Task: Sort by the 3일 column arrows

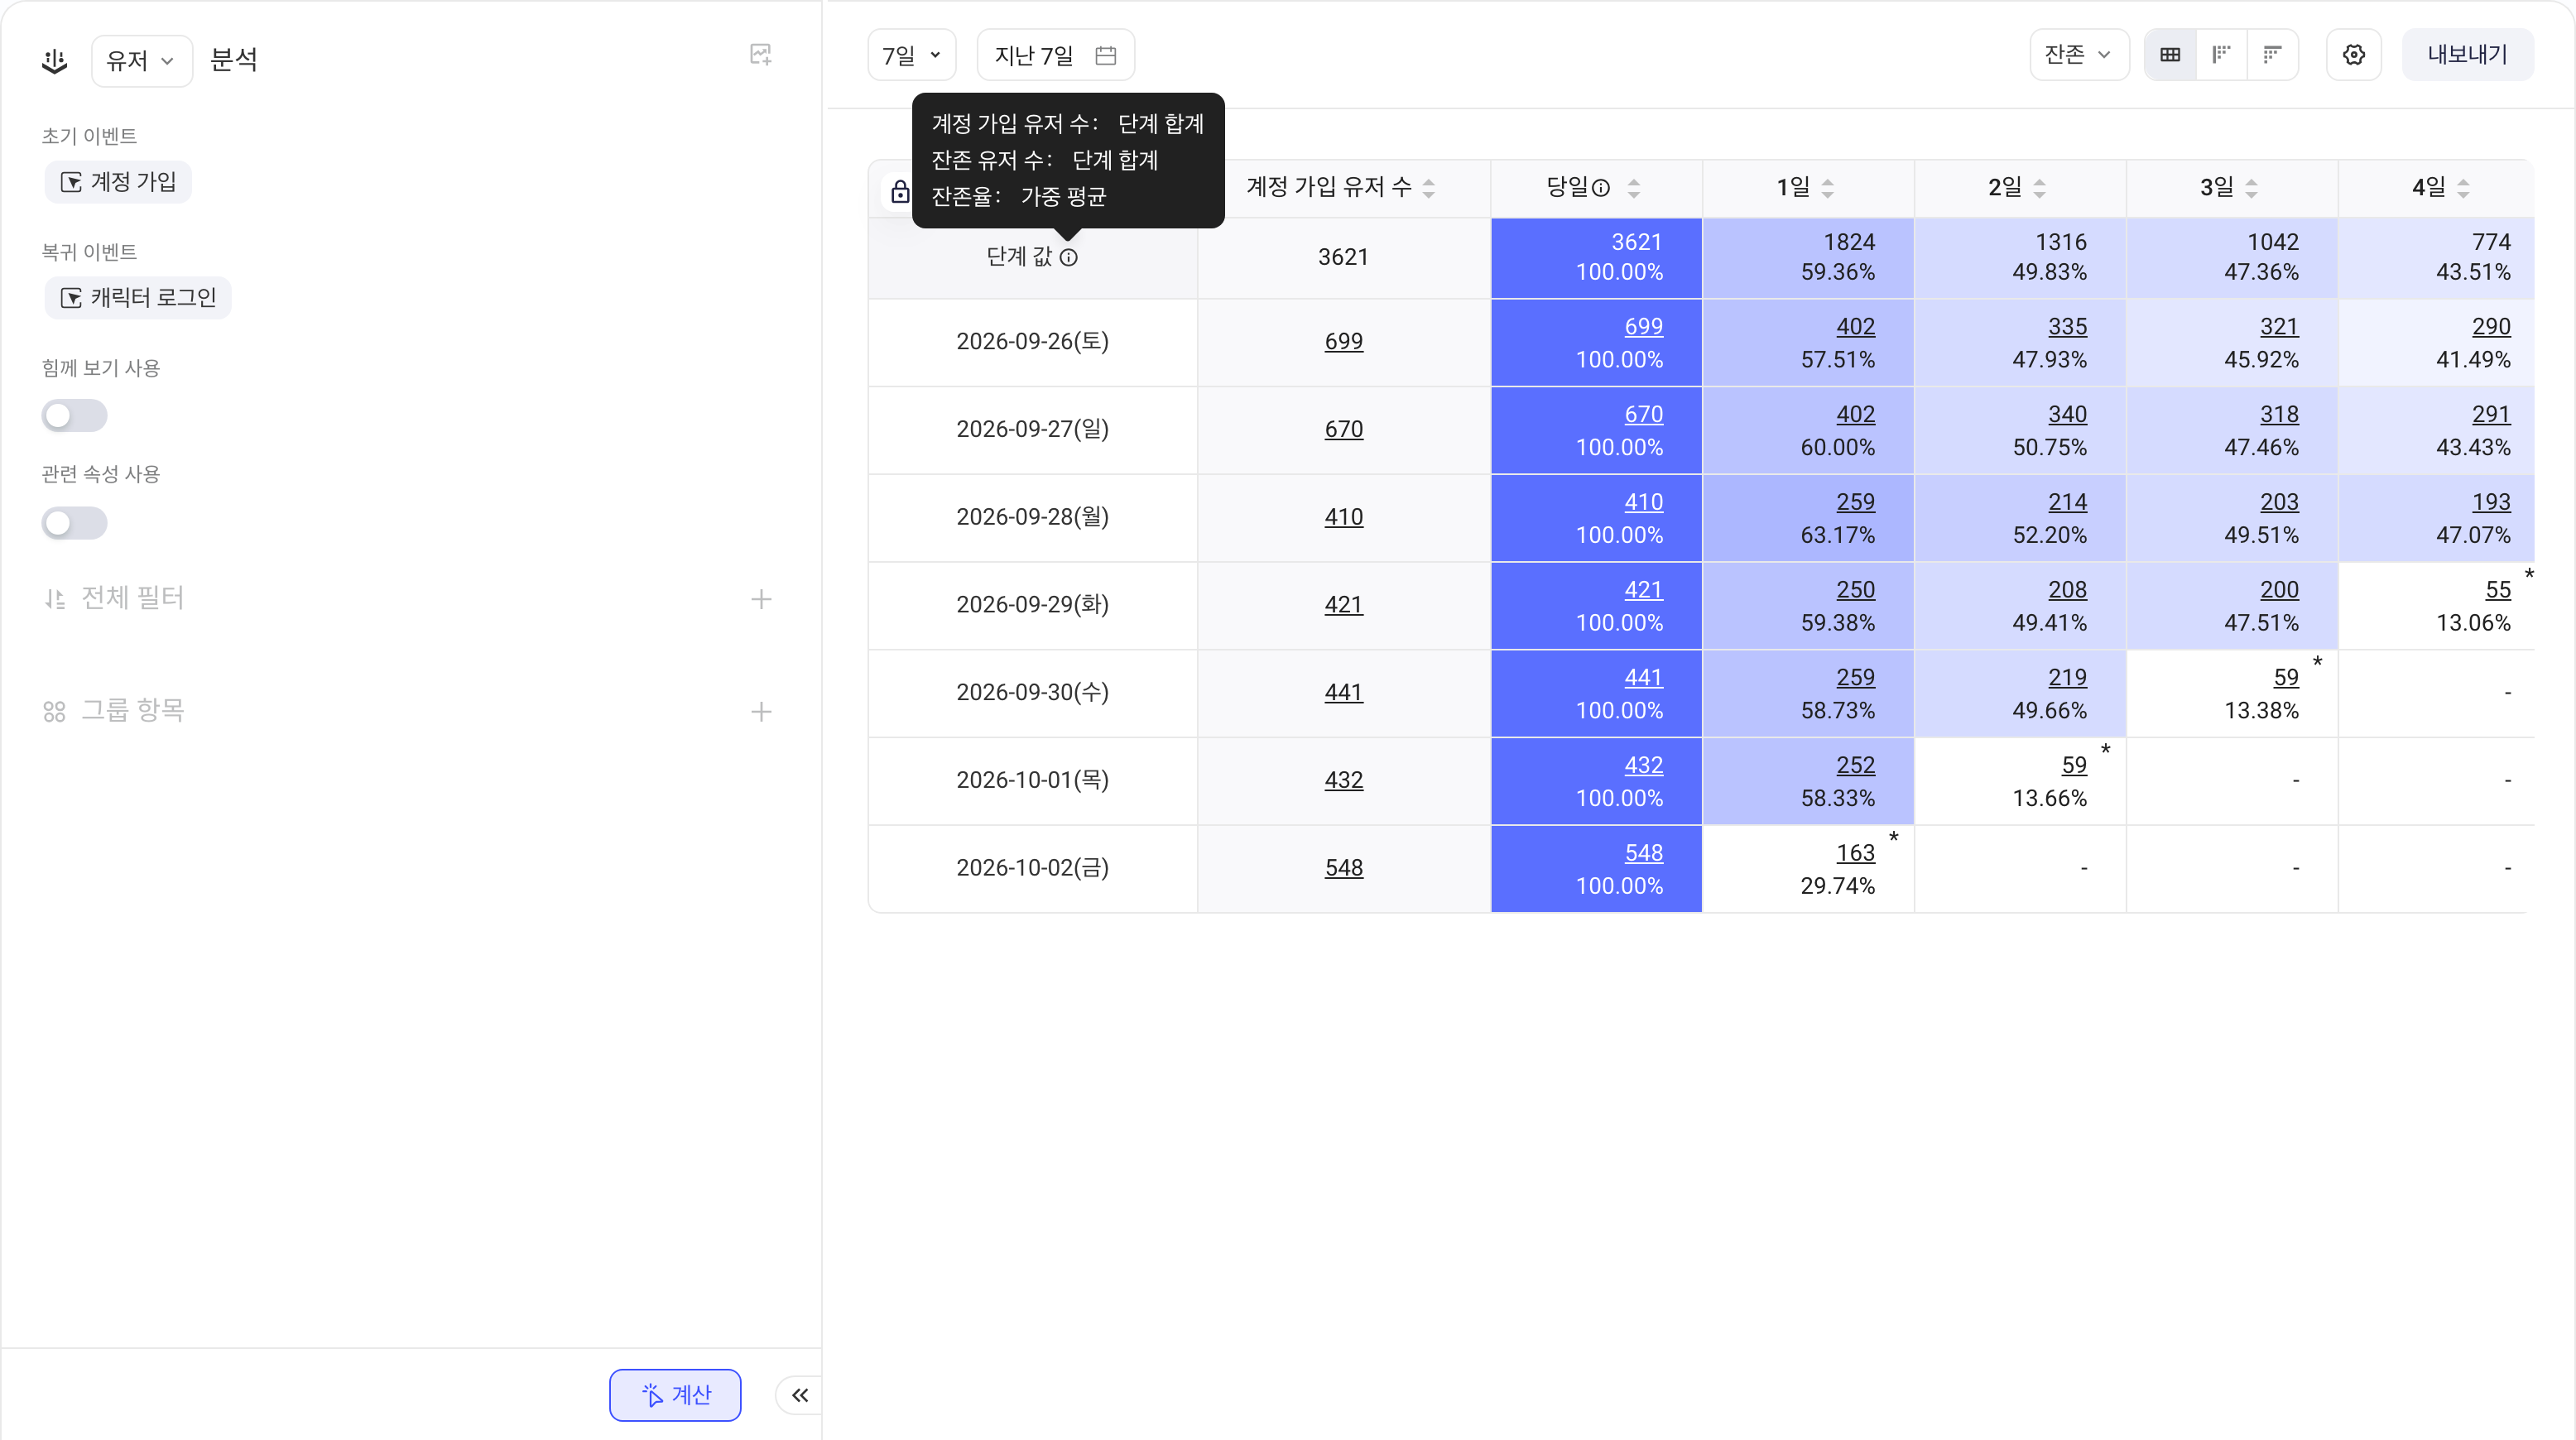Action: tap(2252, 187)
